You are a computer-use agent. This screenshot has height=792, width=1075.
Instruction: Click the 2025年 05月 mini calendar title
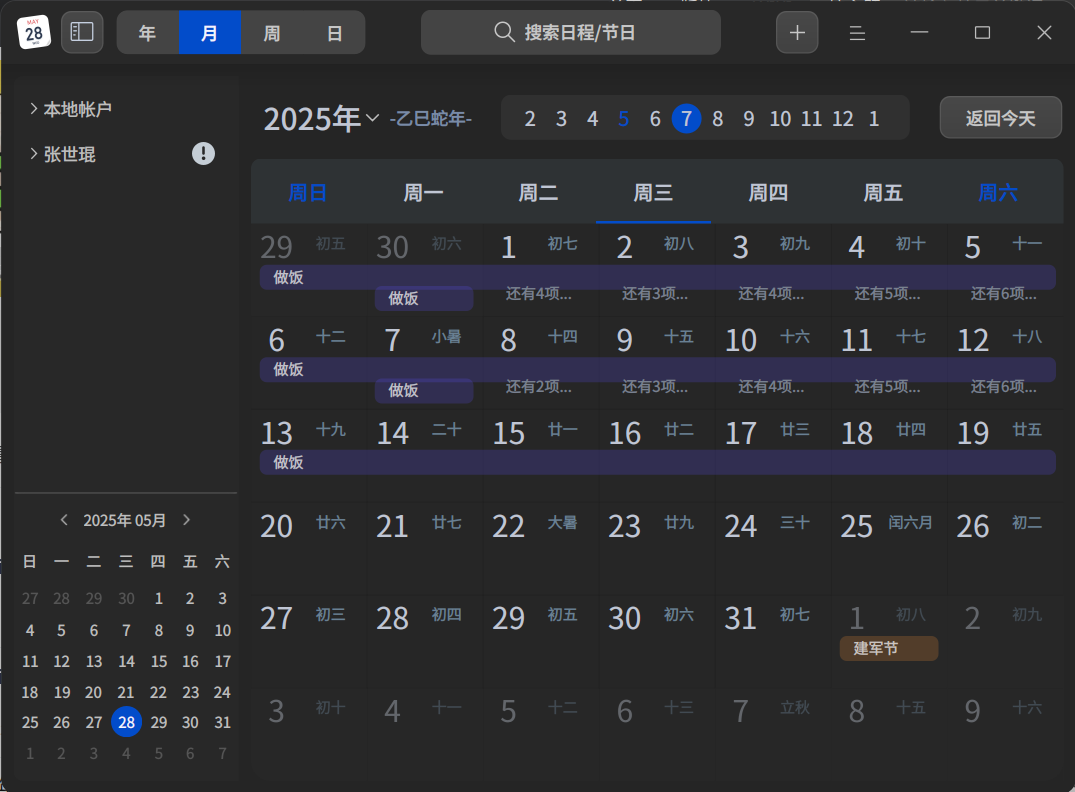[x=124, y=520]
